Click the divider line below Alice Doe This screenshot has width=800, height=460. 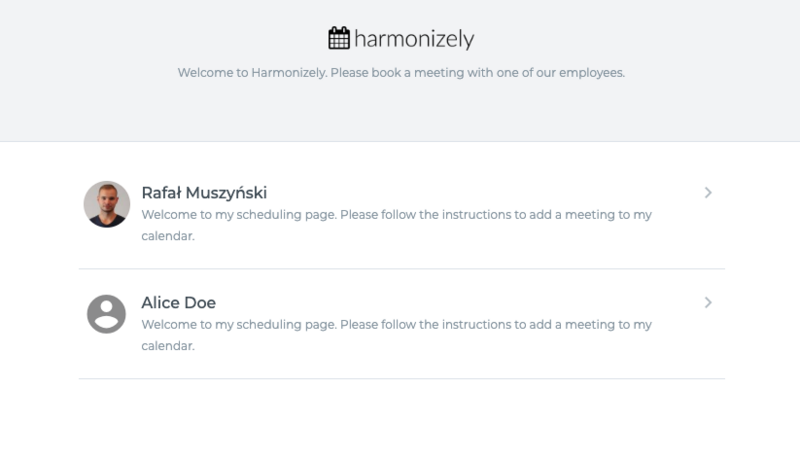pyautogui.click(x=402, y=379)
